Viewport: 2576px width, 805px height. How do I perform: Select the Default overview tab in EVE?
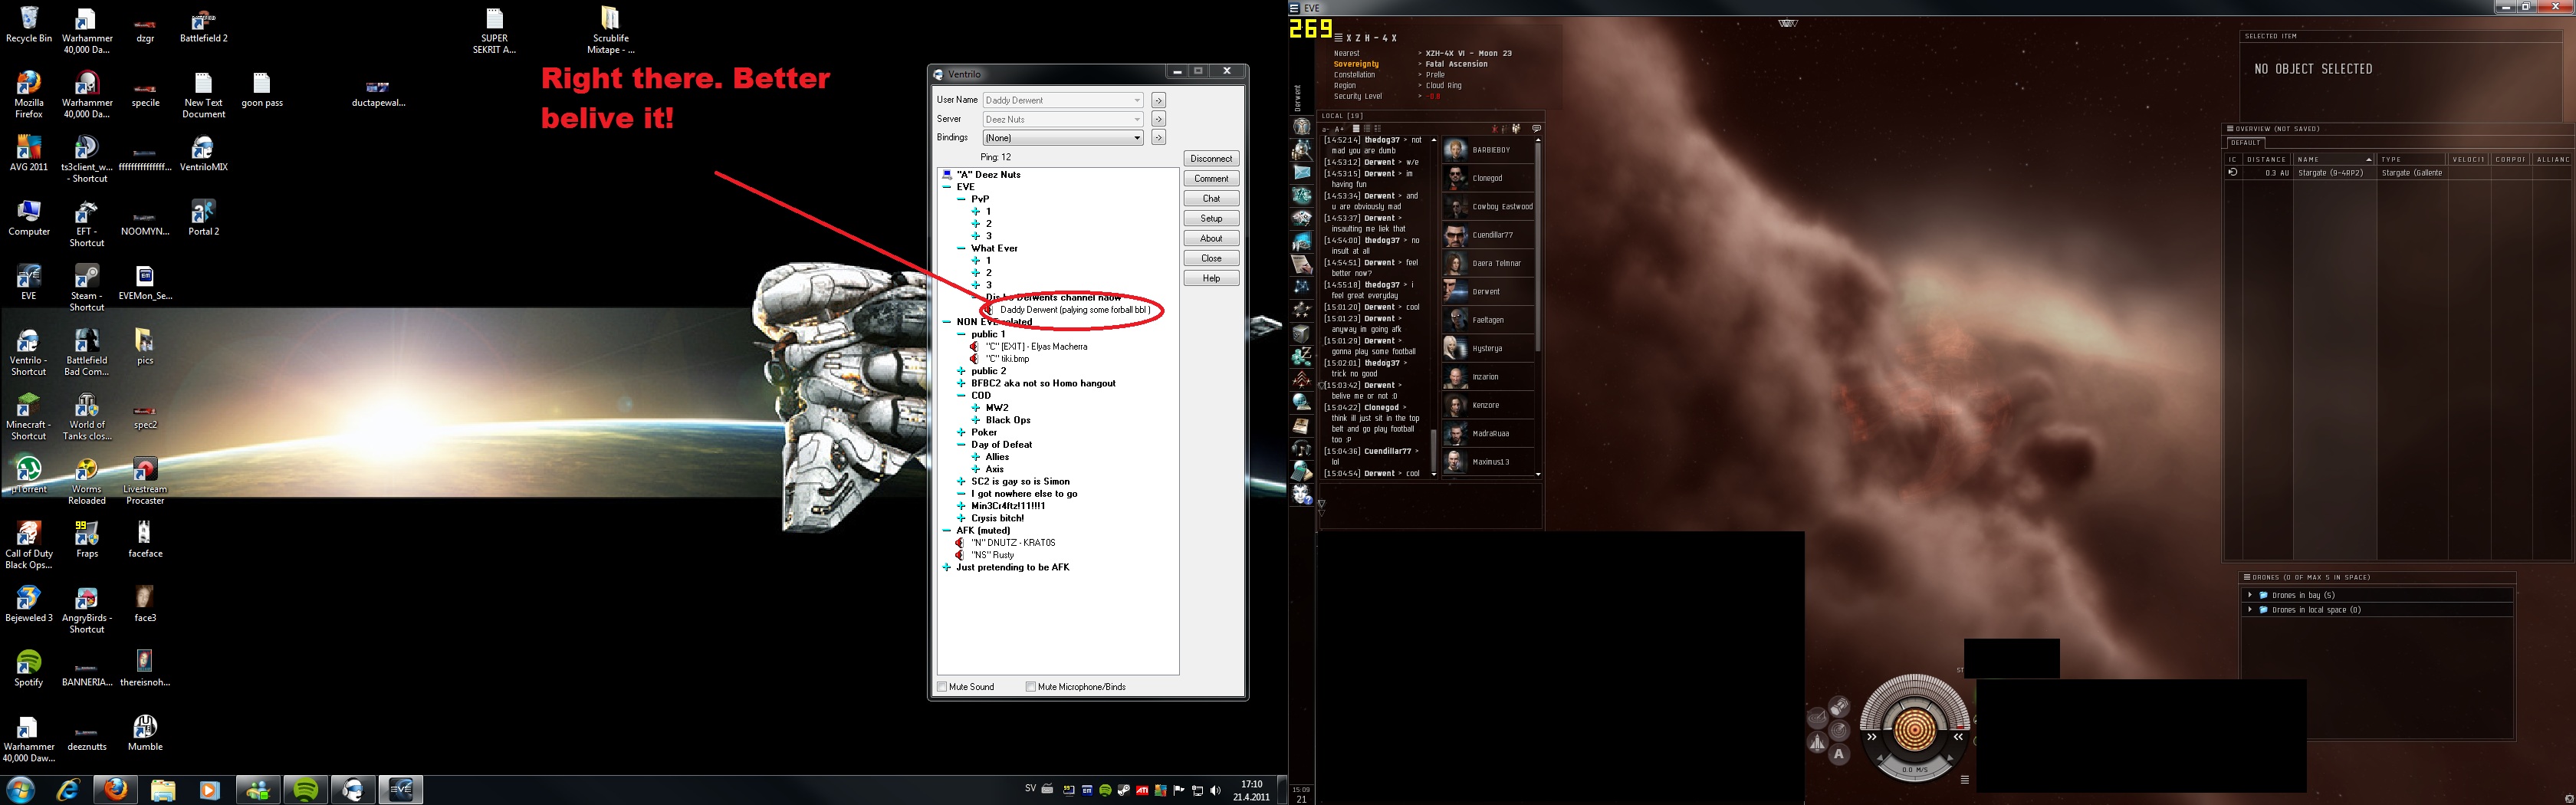2246,143
